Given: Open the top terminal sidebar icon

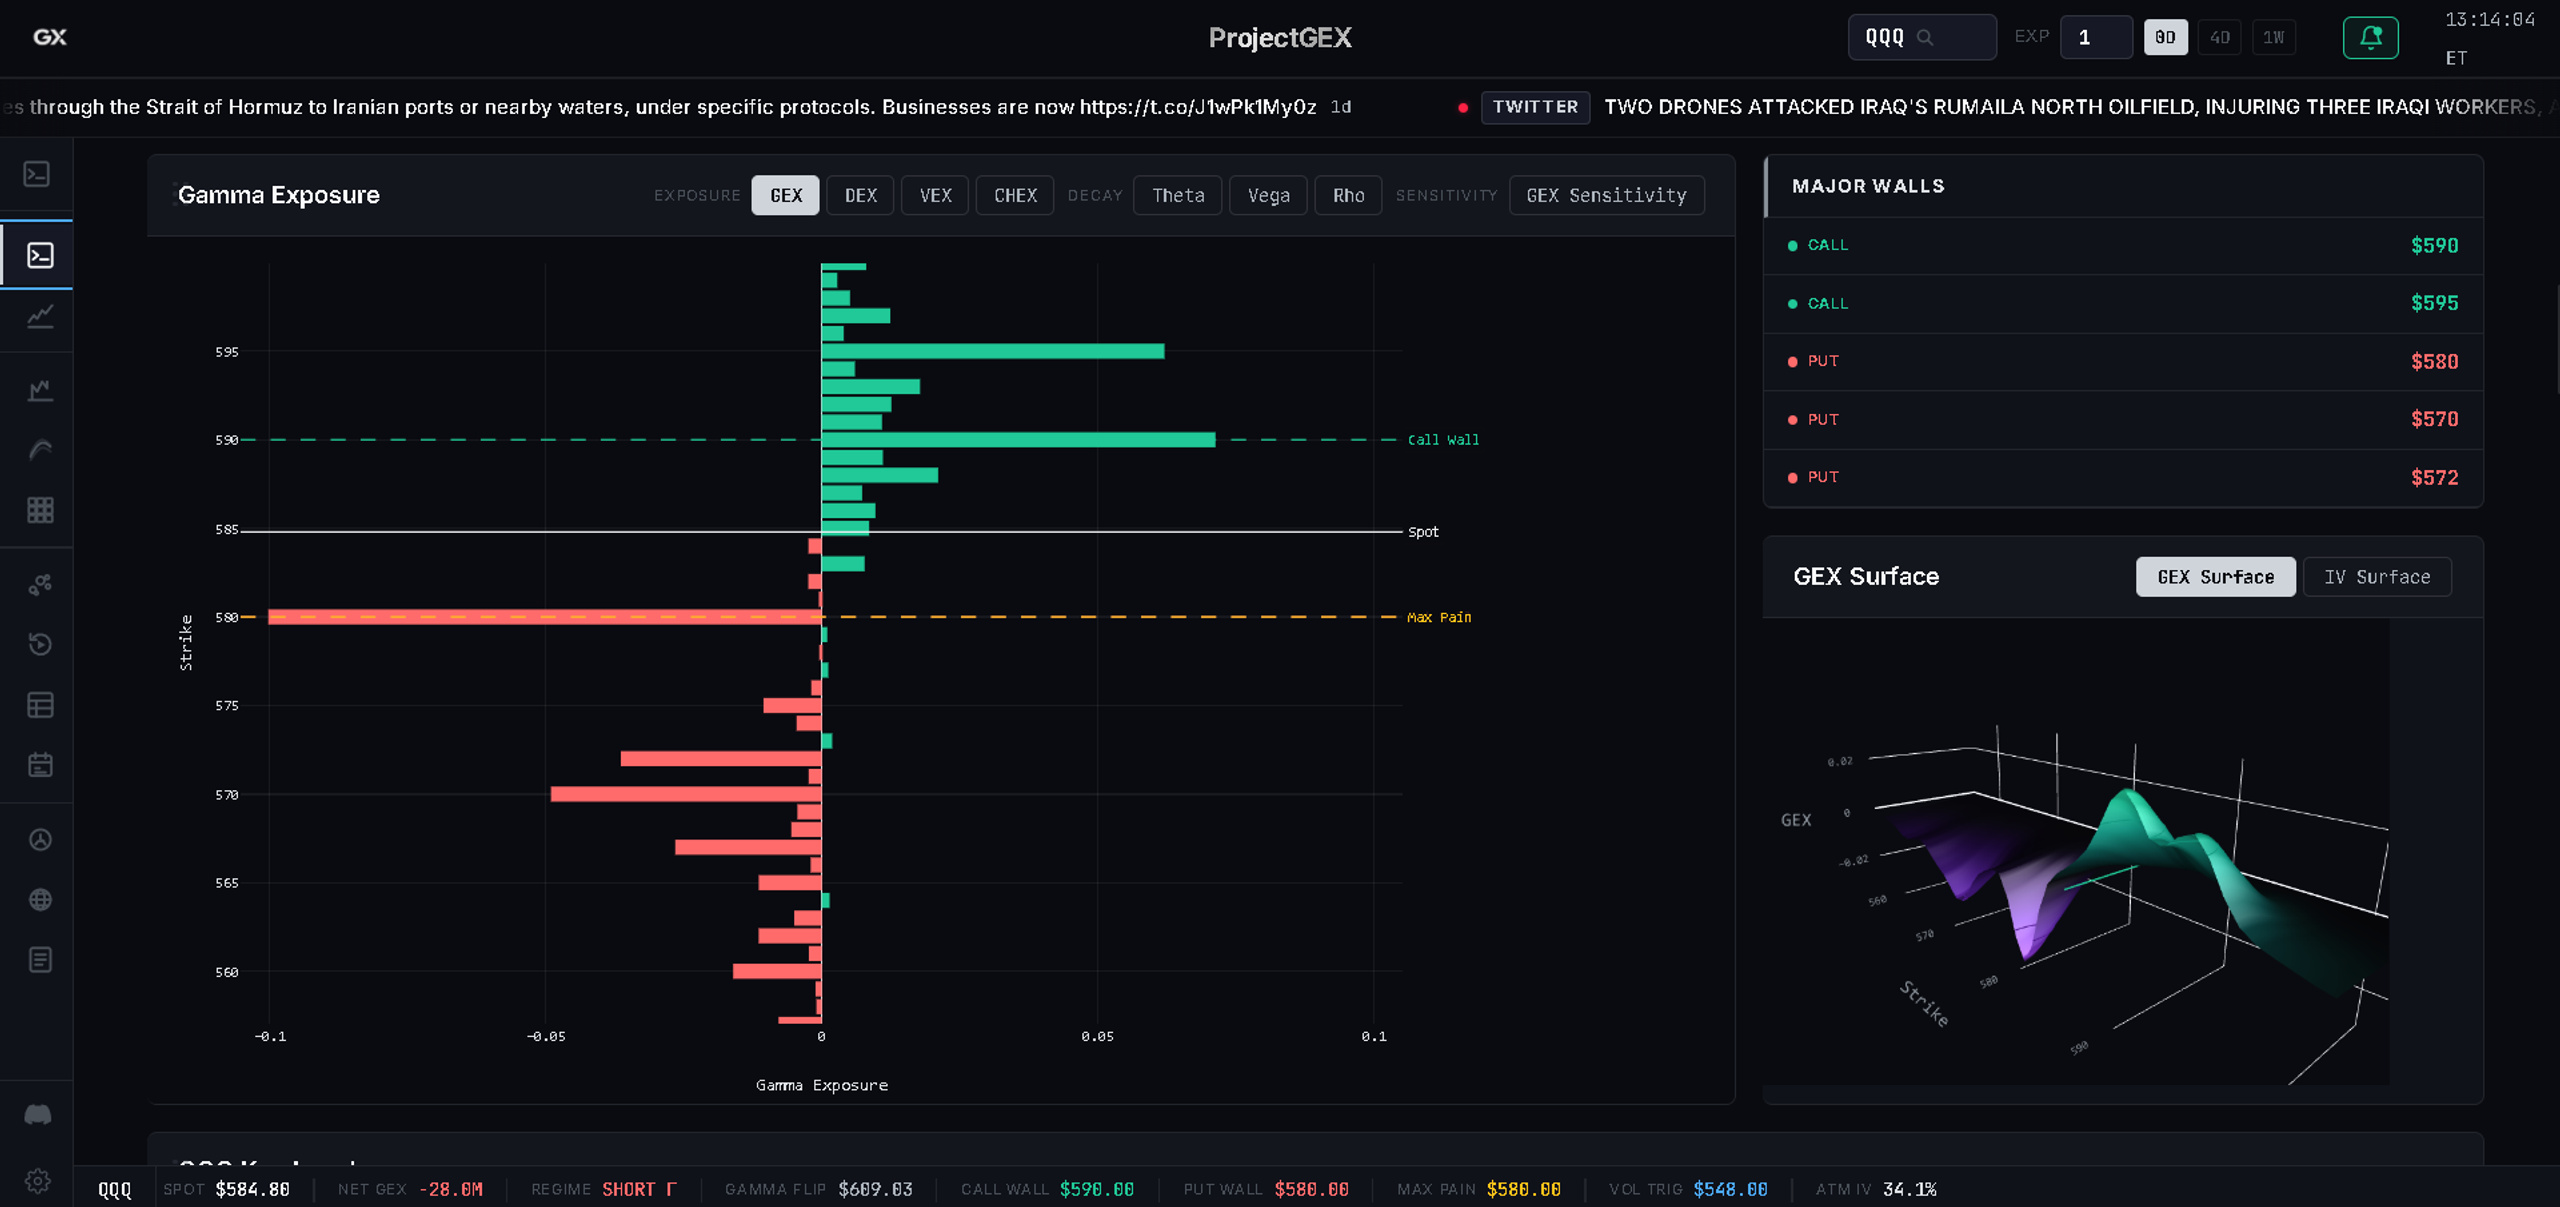Looking at the screenshot, I should click(37, 174).
